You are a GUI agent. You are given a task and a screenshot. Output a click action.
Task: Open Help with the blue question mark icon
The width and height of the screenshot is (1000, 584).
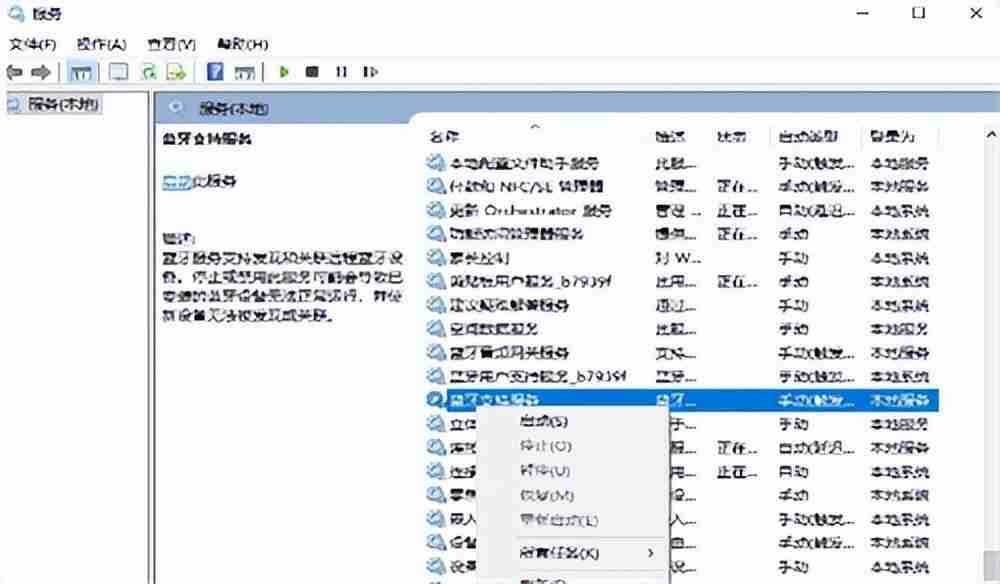pos(216,71)
